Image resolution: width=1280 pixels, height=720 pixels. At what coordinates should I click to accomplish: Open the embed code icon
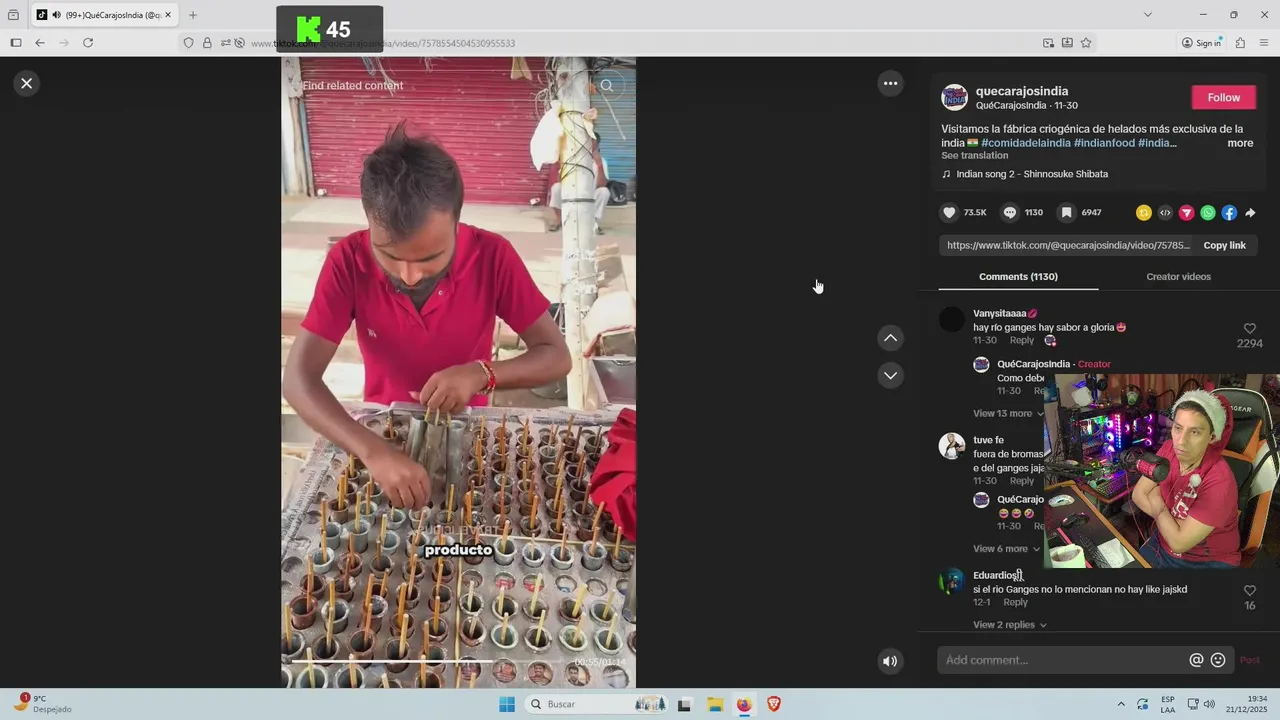(x=1165, y=213)
